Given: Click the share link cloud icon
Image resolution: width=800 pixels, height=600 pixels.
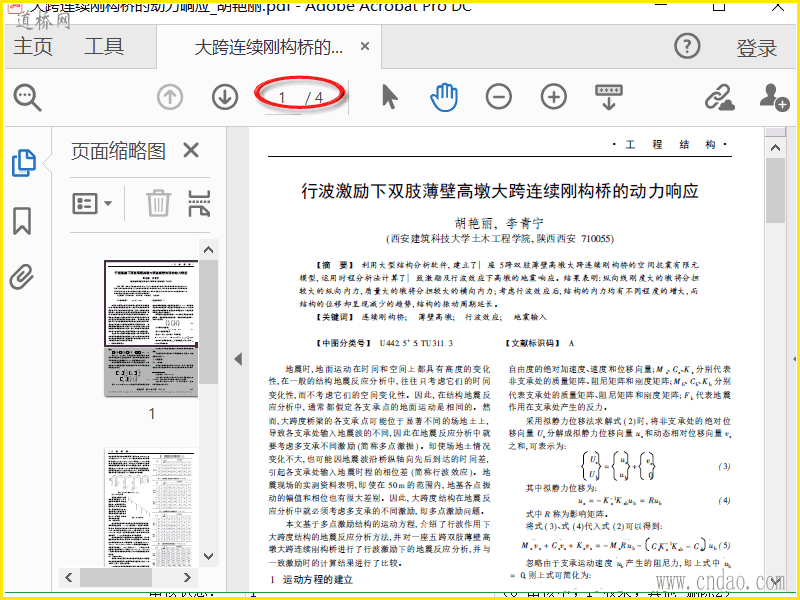Looking at the screenshot, I should 719,97.
